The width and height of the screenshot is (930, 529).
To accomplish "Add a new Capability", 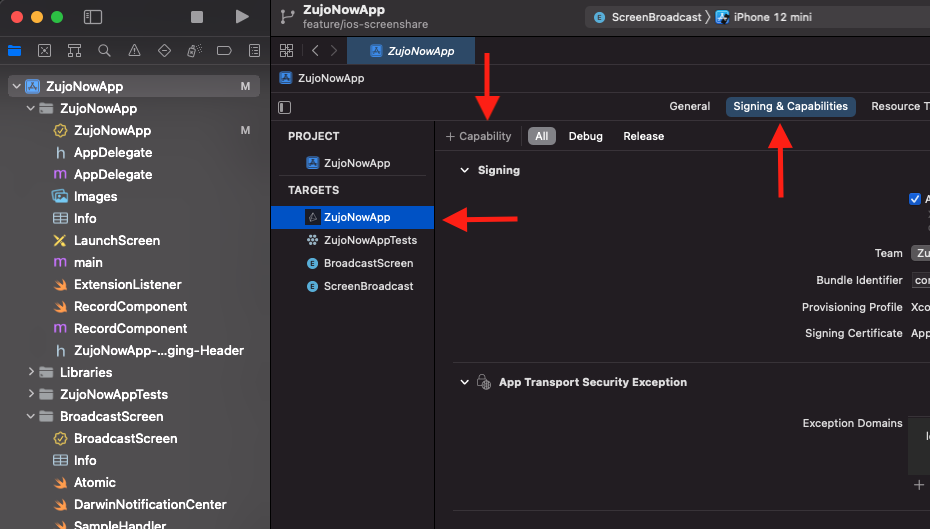I will tap(478, 136).
